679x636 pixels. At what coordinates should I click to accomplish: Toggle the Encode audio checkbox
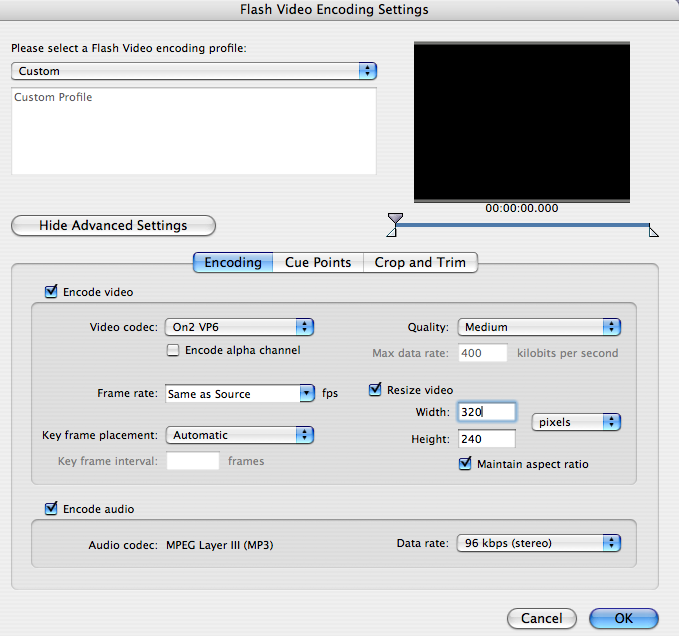51,508
